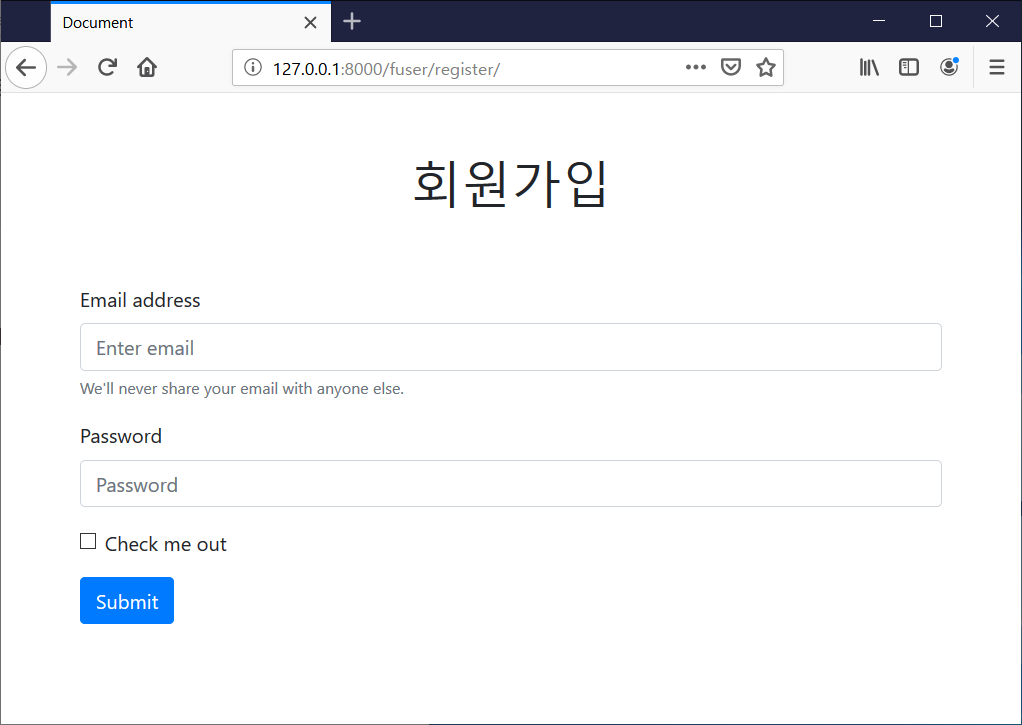1022x725 pixels.
Task: Click the 회원가입 page heading
Action: coord(511,184)
